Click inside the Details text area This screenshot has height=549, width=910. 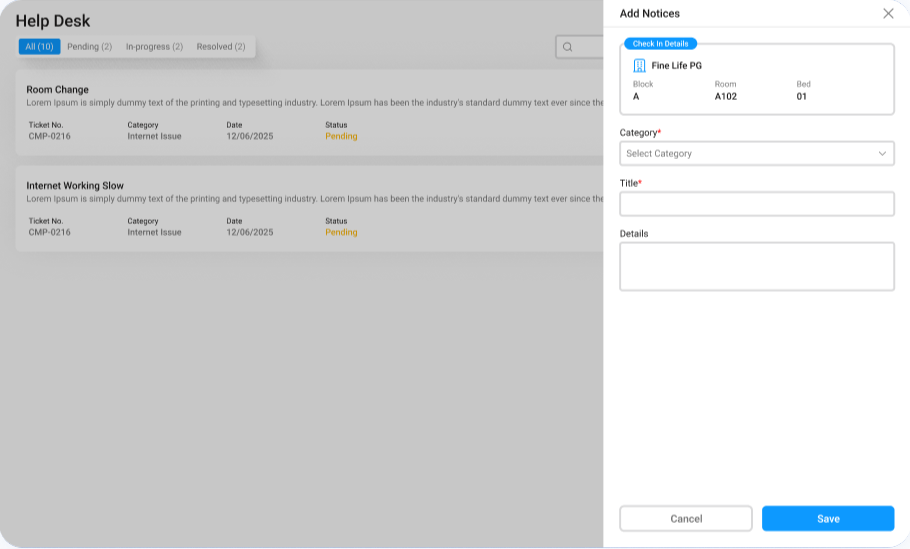coord(756,266)
